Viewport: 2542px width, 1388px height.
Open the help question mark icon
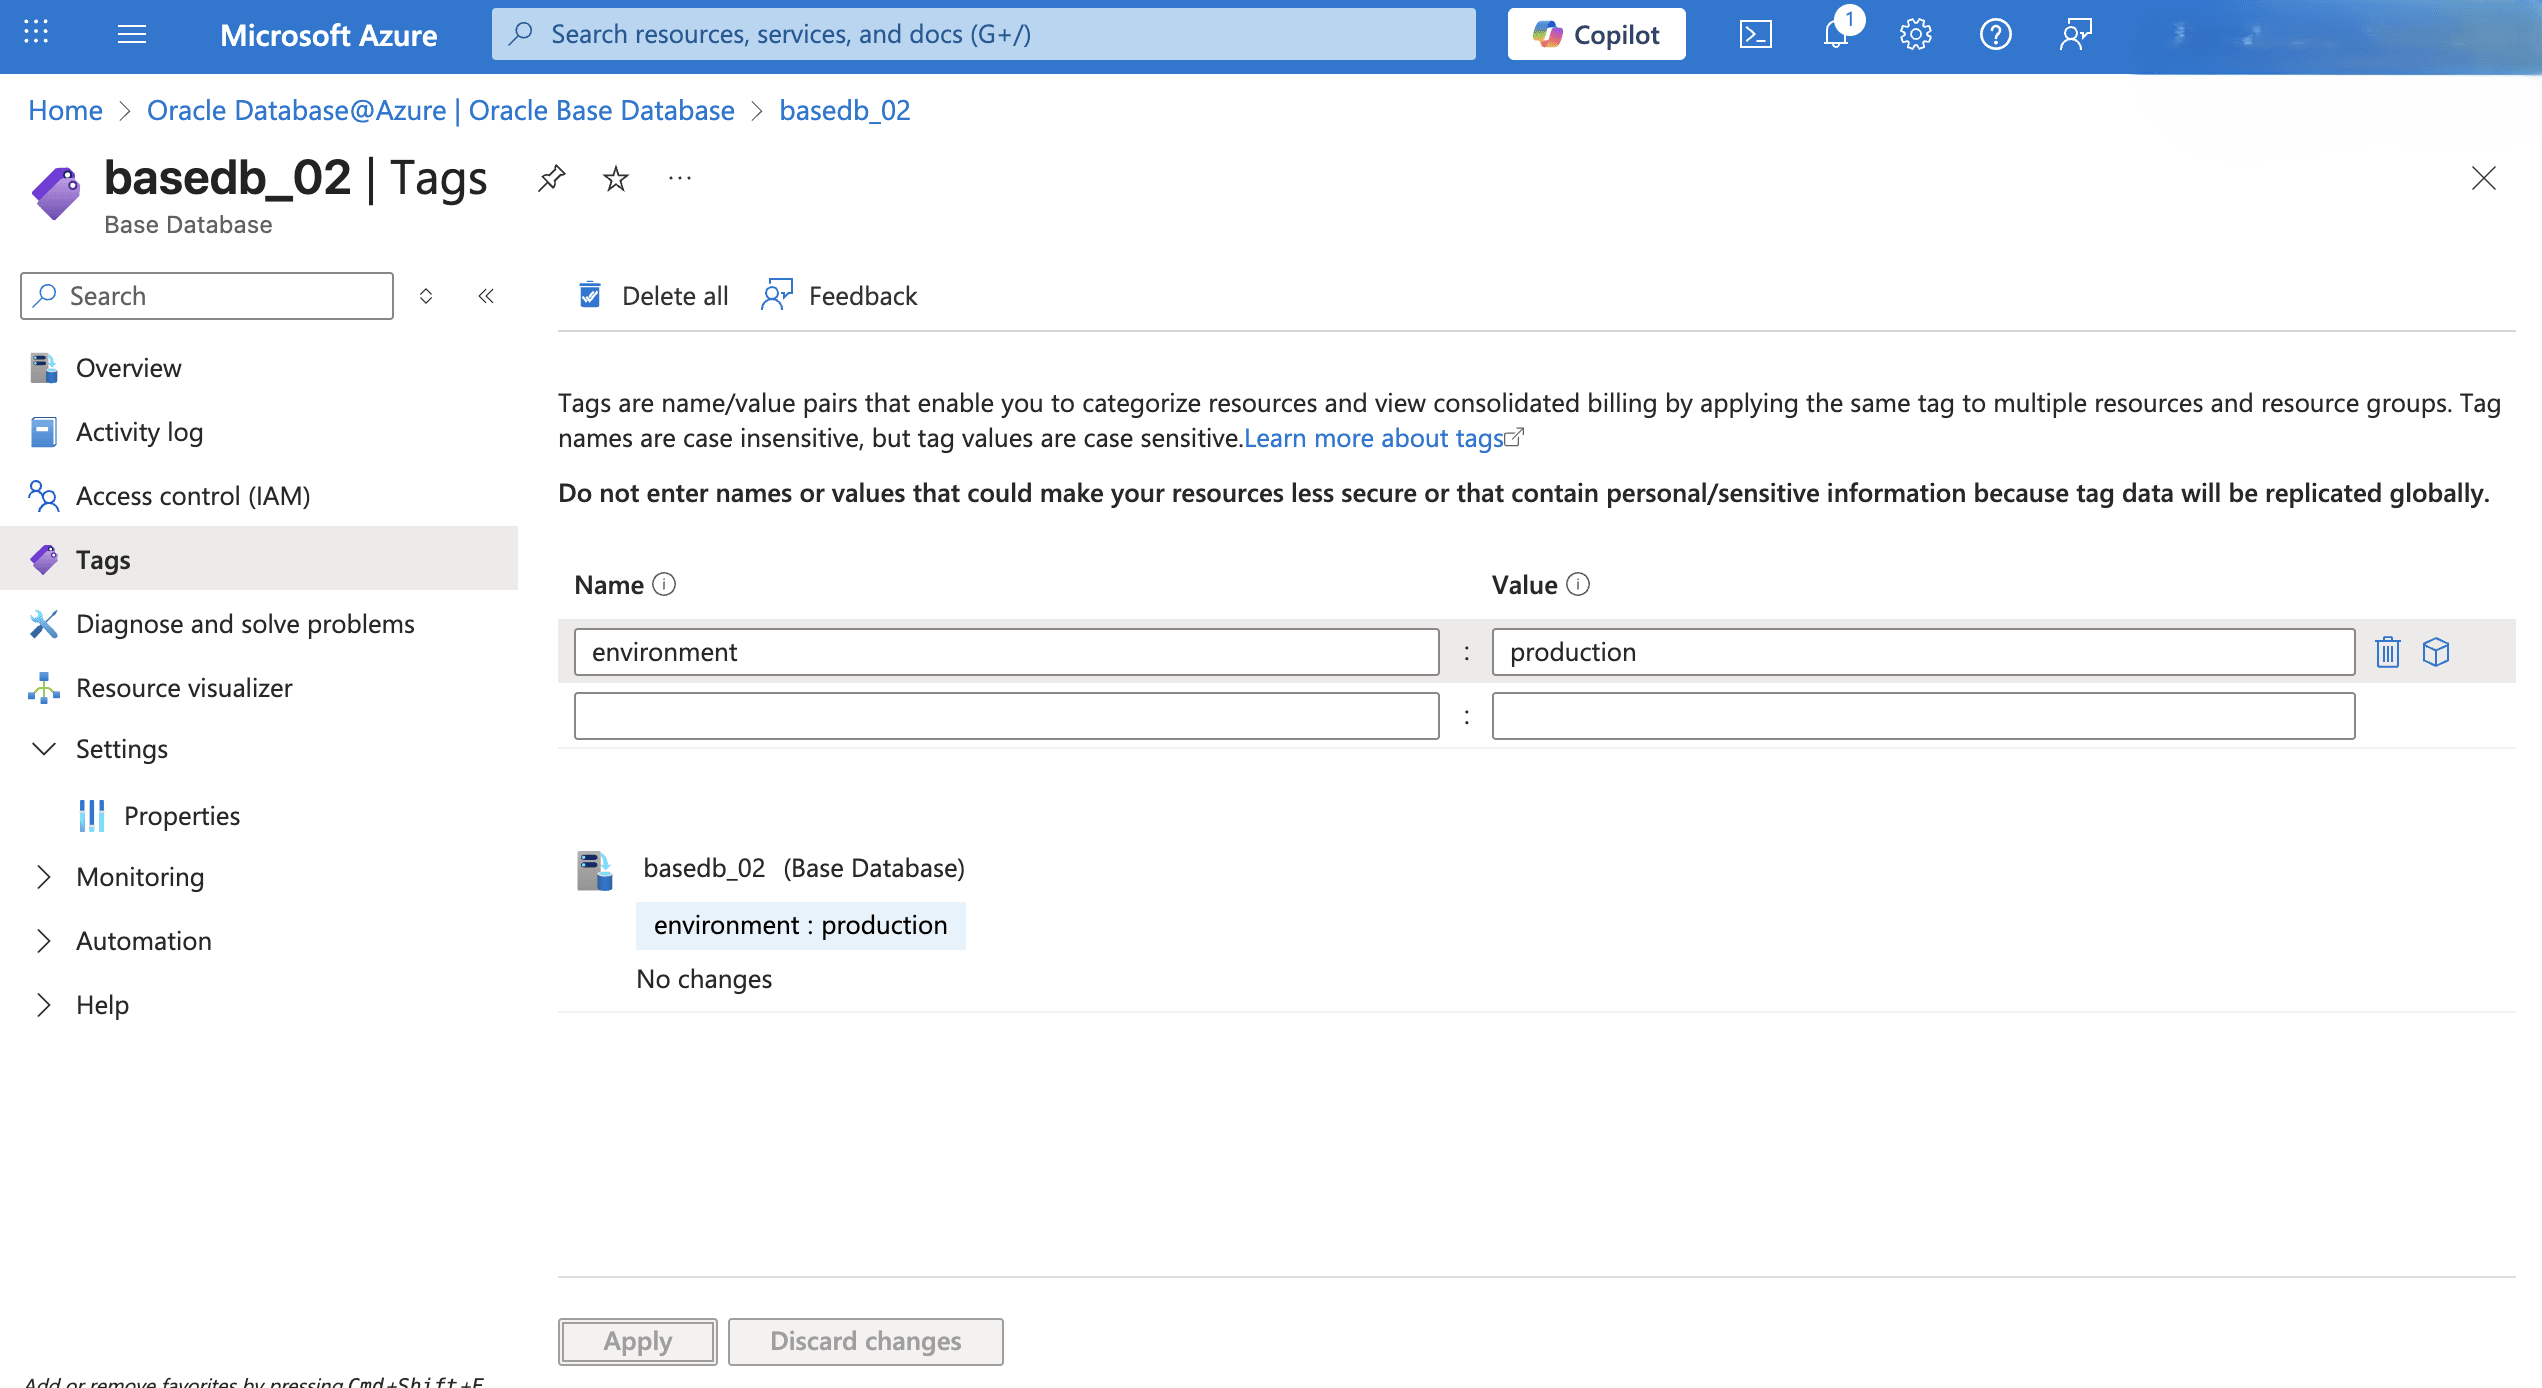(x=1994, y=34)
